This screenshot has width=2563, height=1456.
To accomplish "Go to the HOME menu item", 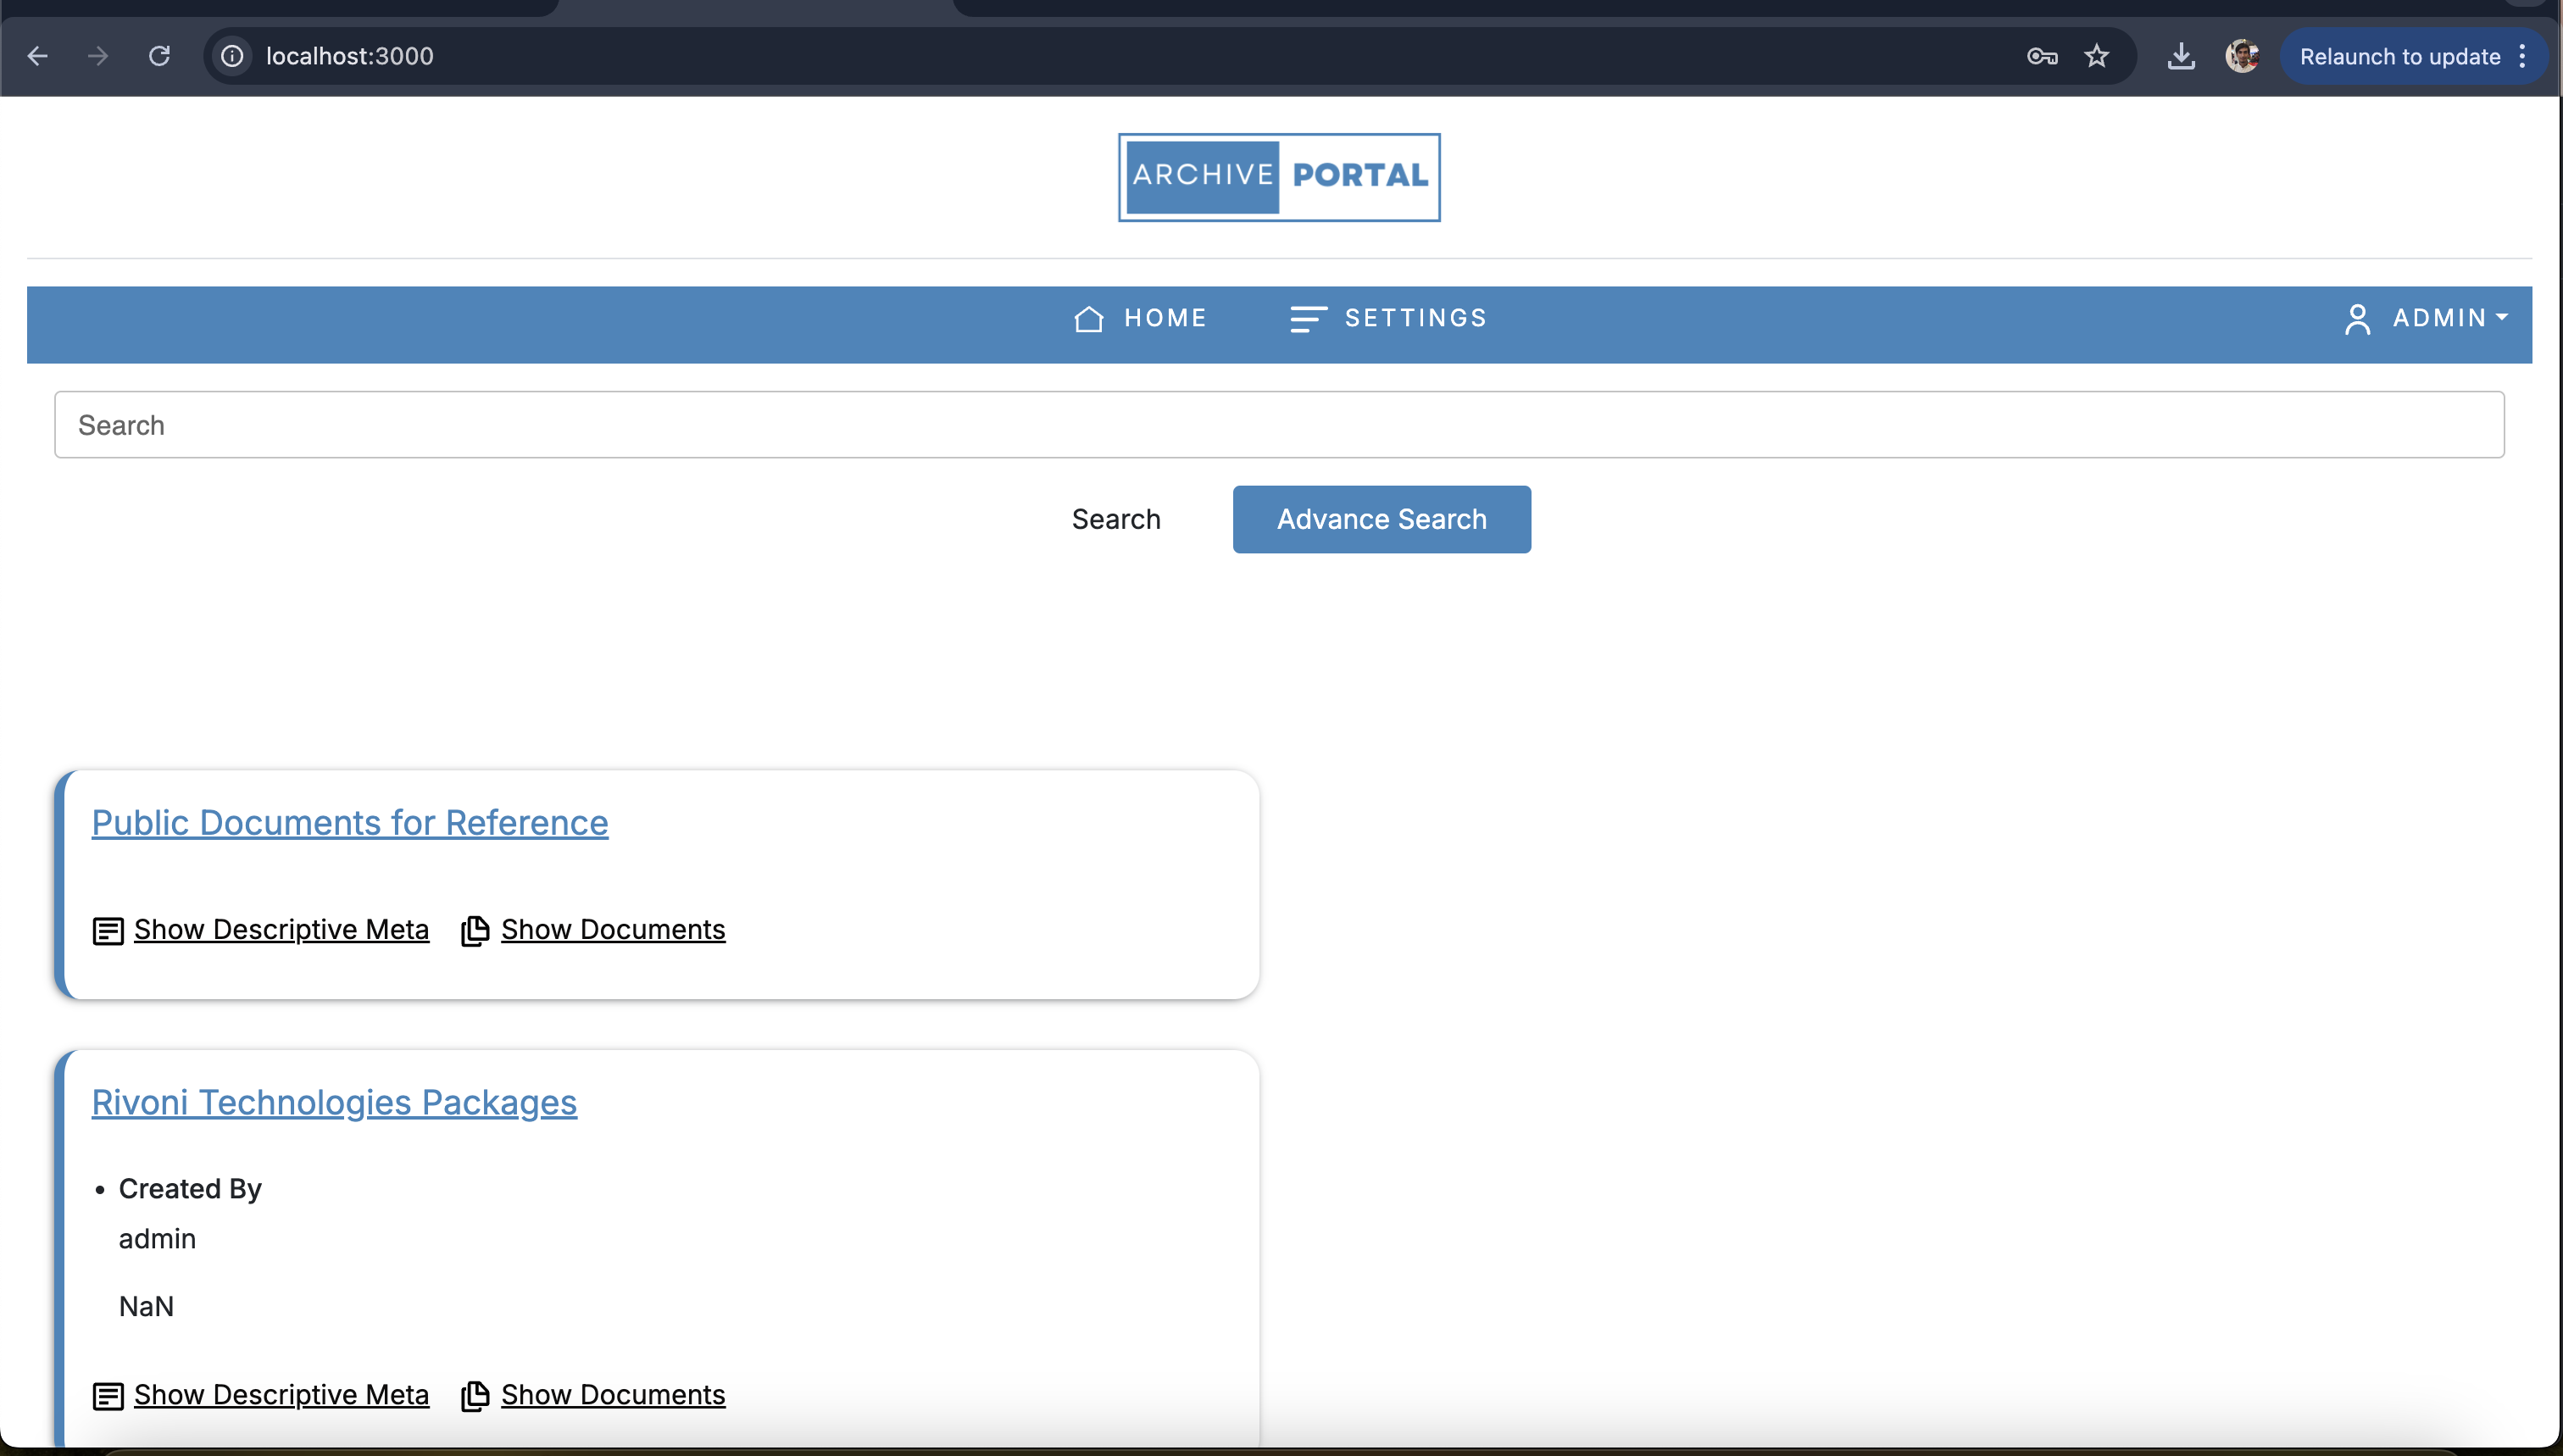I will (x=1165, y=318).
